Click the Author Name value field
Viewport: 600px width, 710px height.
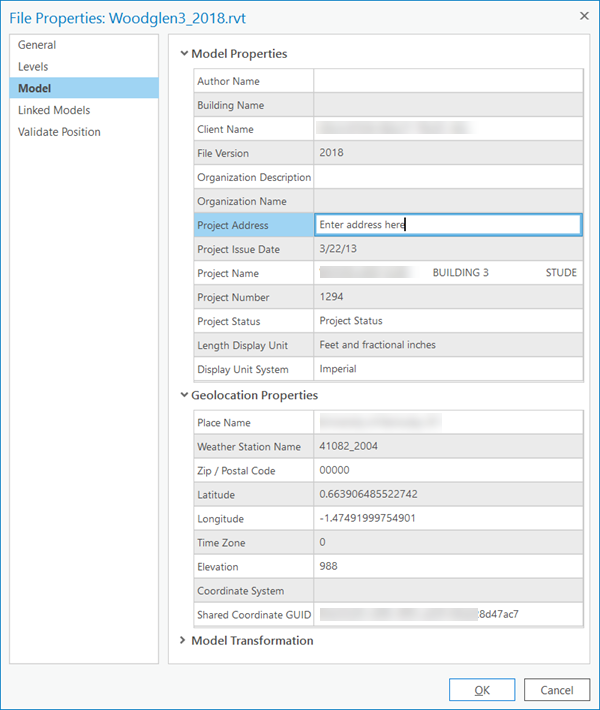447,81
